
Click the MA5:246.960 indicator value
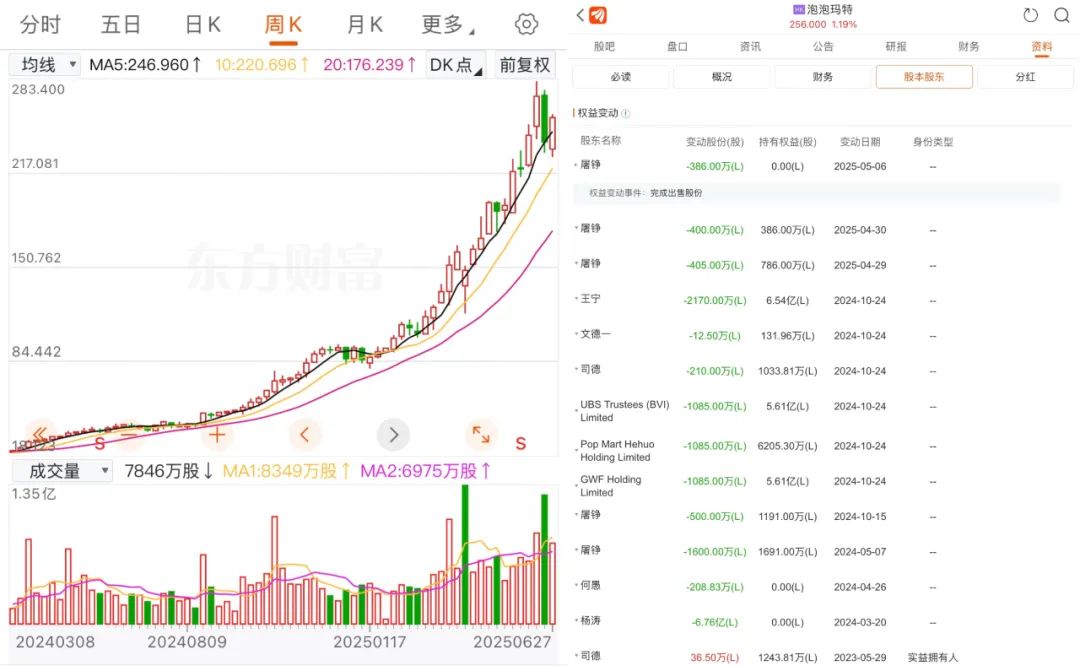click(145, 65)
